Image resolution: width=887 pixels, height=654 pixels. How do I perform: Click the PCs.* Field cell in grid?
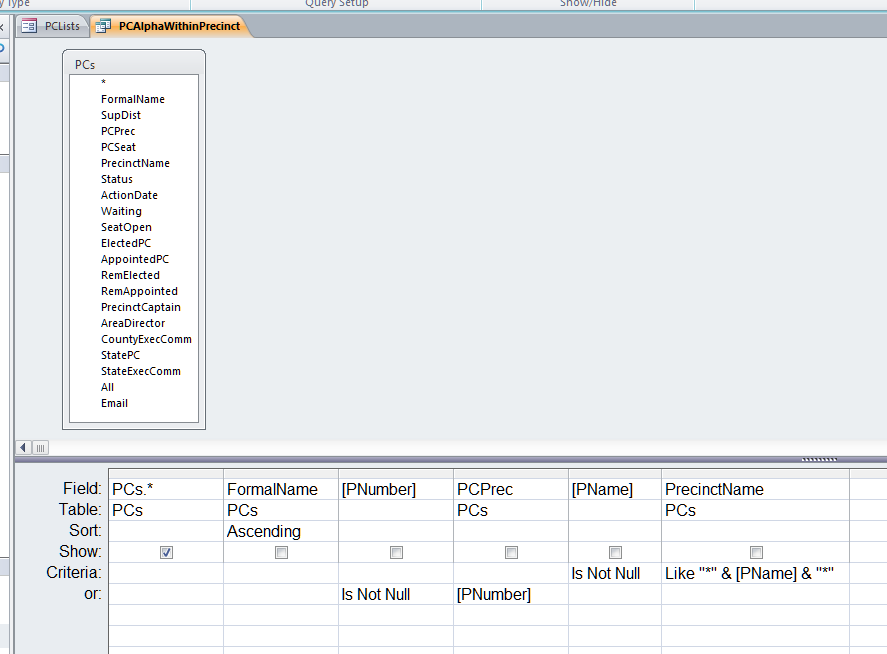[166, 489]
